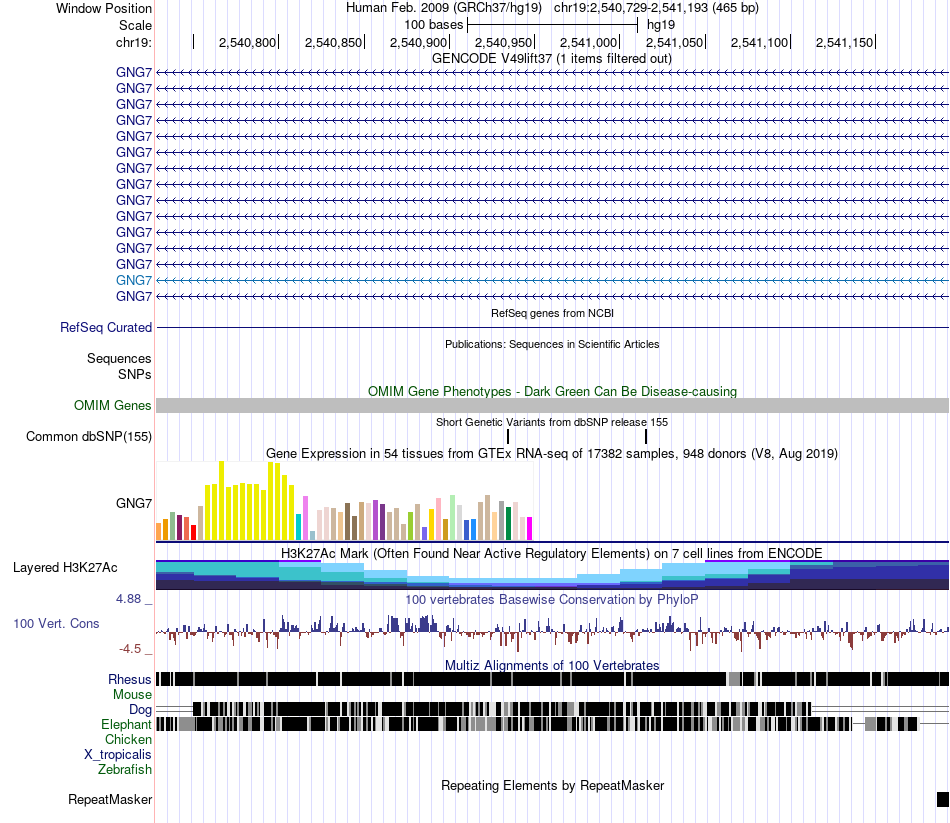The image size is (950, 823).
Task: Click the right dbSNP variant tick mark
Action: click(646, 436)
